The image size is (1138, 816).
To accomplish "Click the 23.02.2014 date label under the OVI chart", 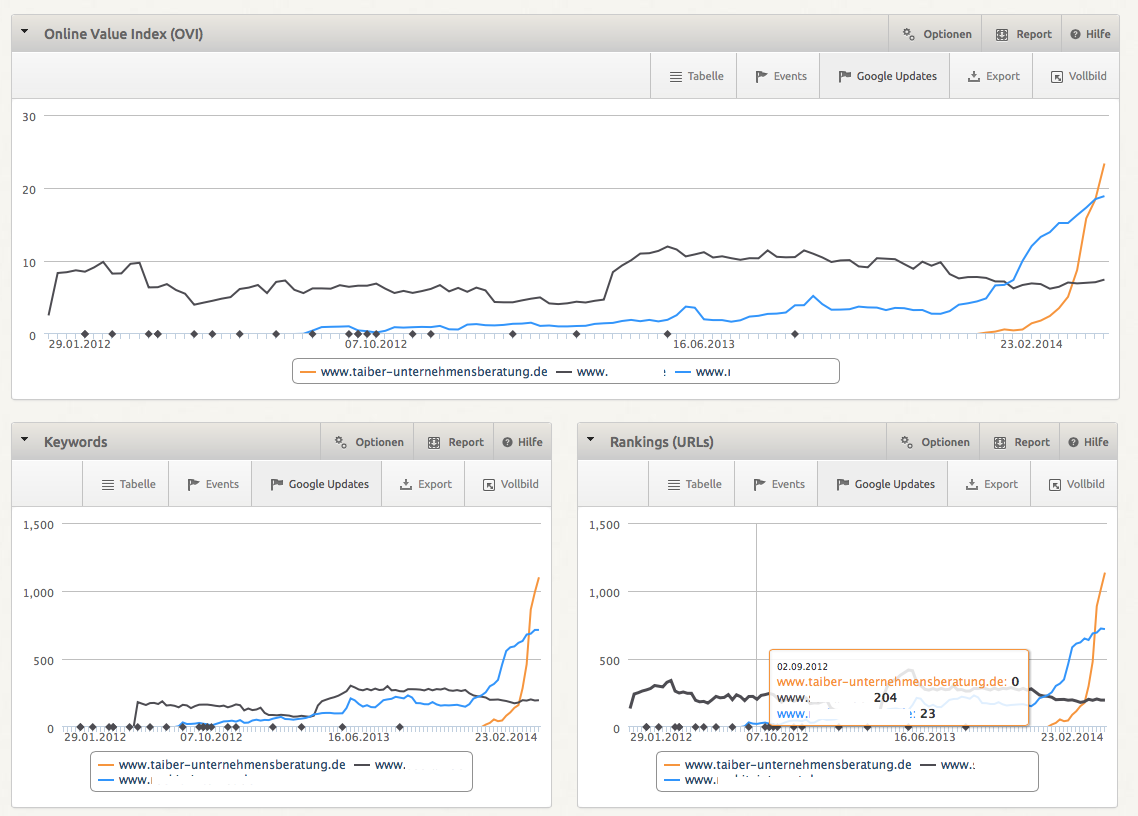I will pos(1031,344).
